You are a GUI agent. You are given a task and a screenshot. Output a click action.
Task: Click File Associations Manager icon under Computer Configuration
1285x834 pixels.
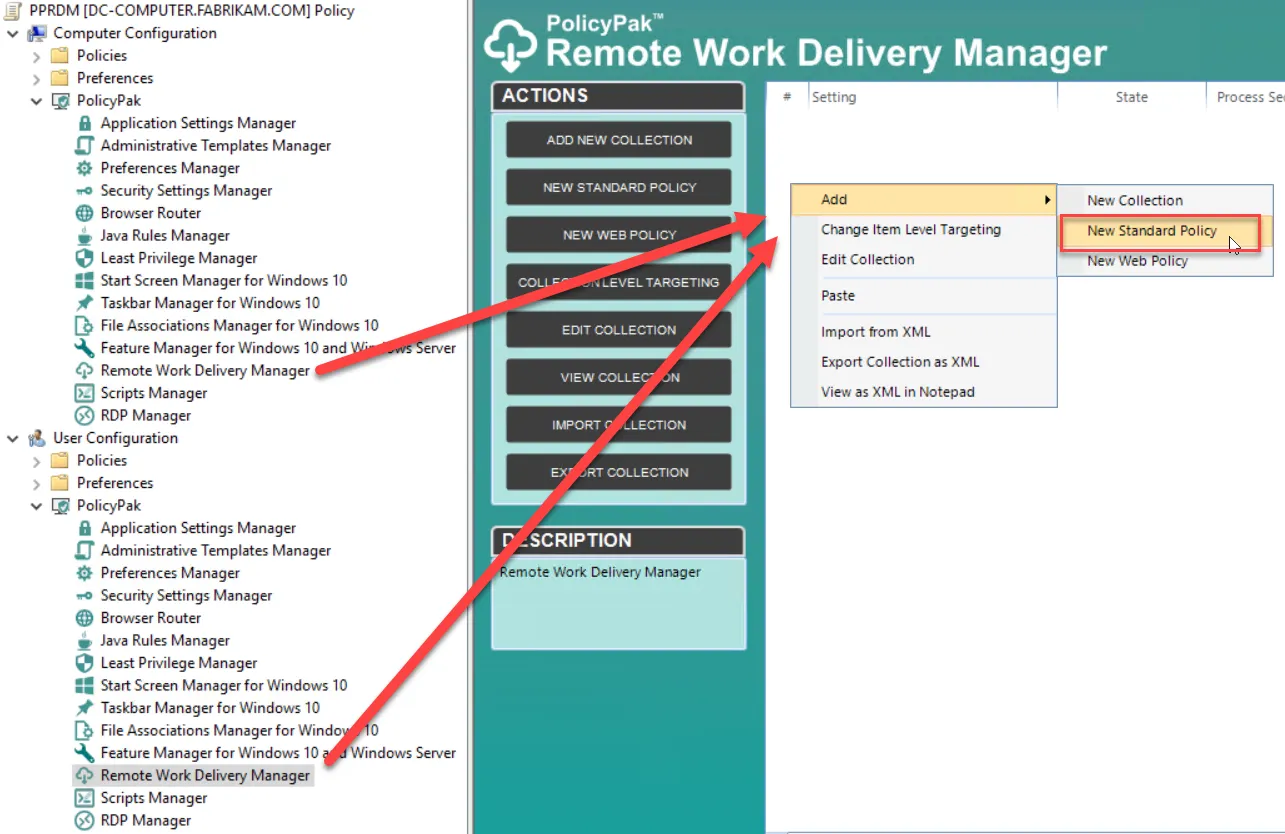(85, 326)
